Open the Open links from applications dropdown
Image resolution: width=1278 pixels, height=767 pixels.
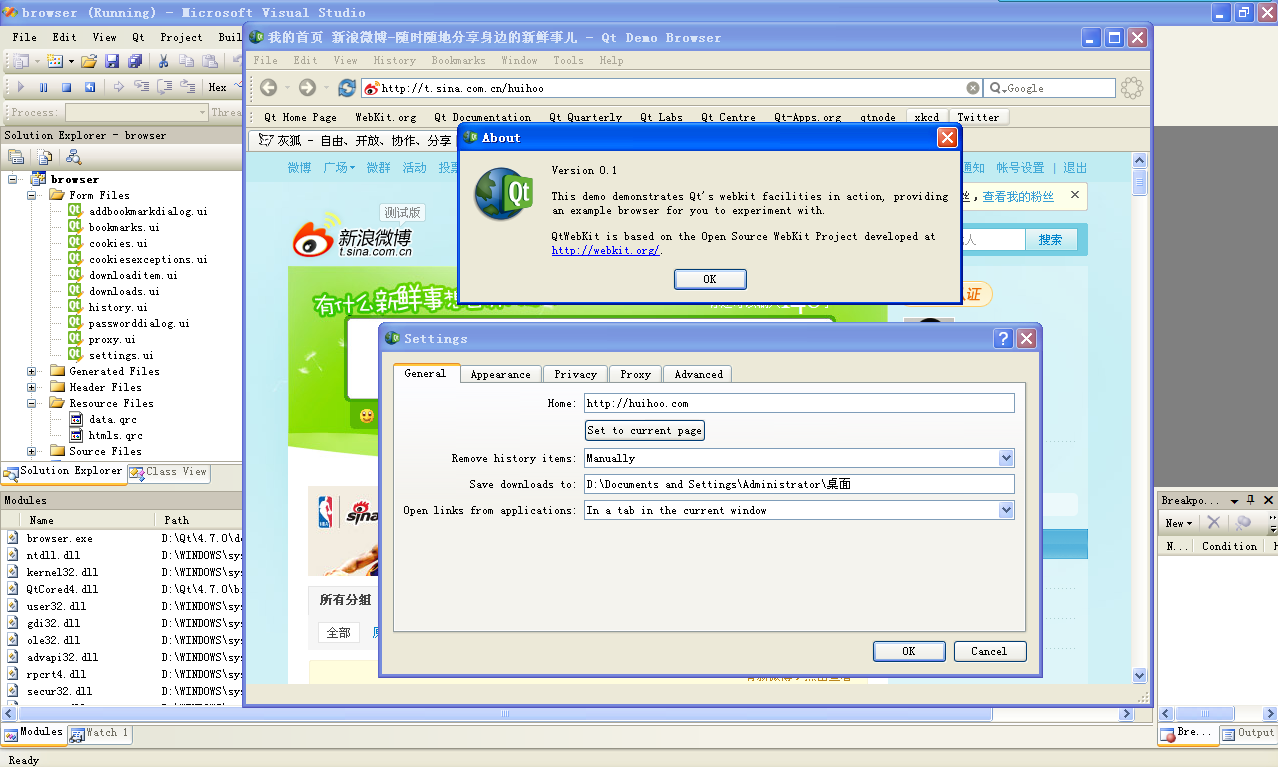[1006, 510]
